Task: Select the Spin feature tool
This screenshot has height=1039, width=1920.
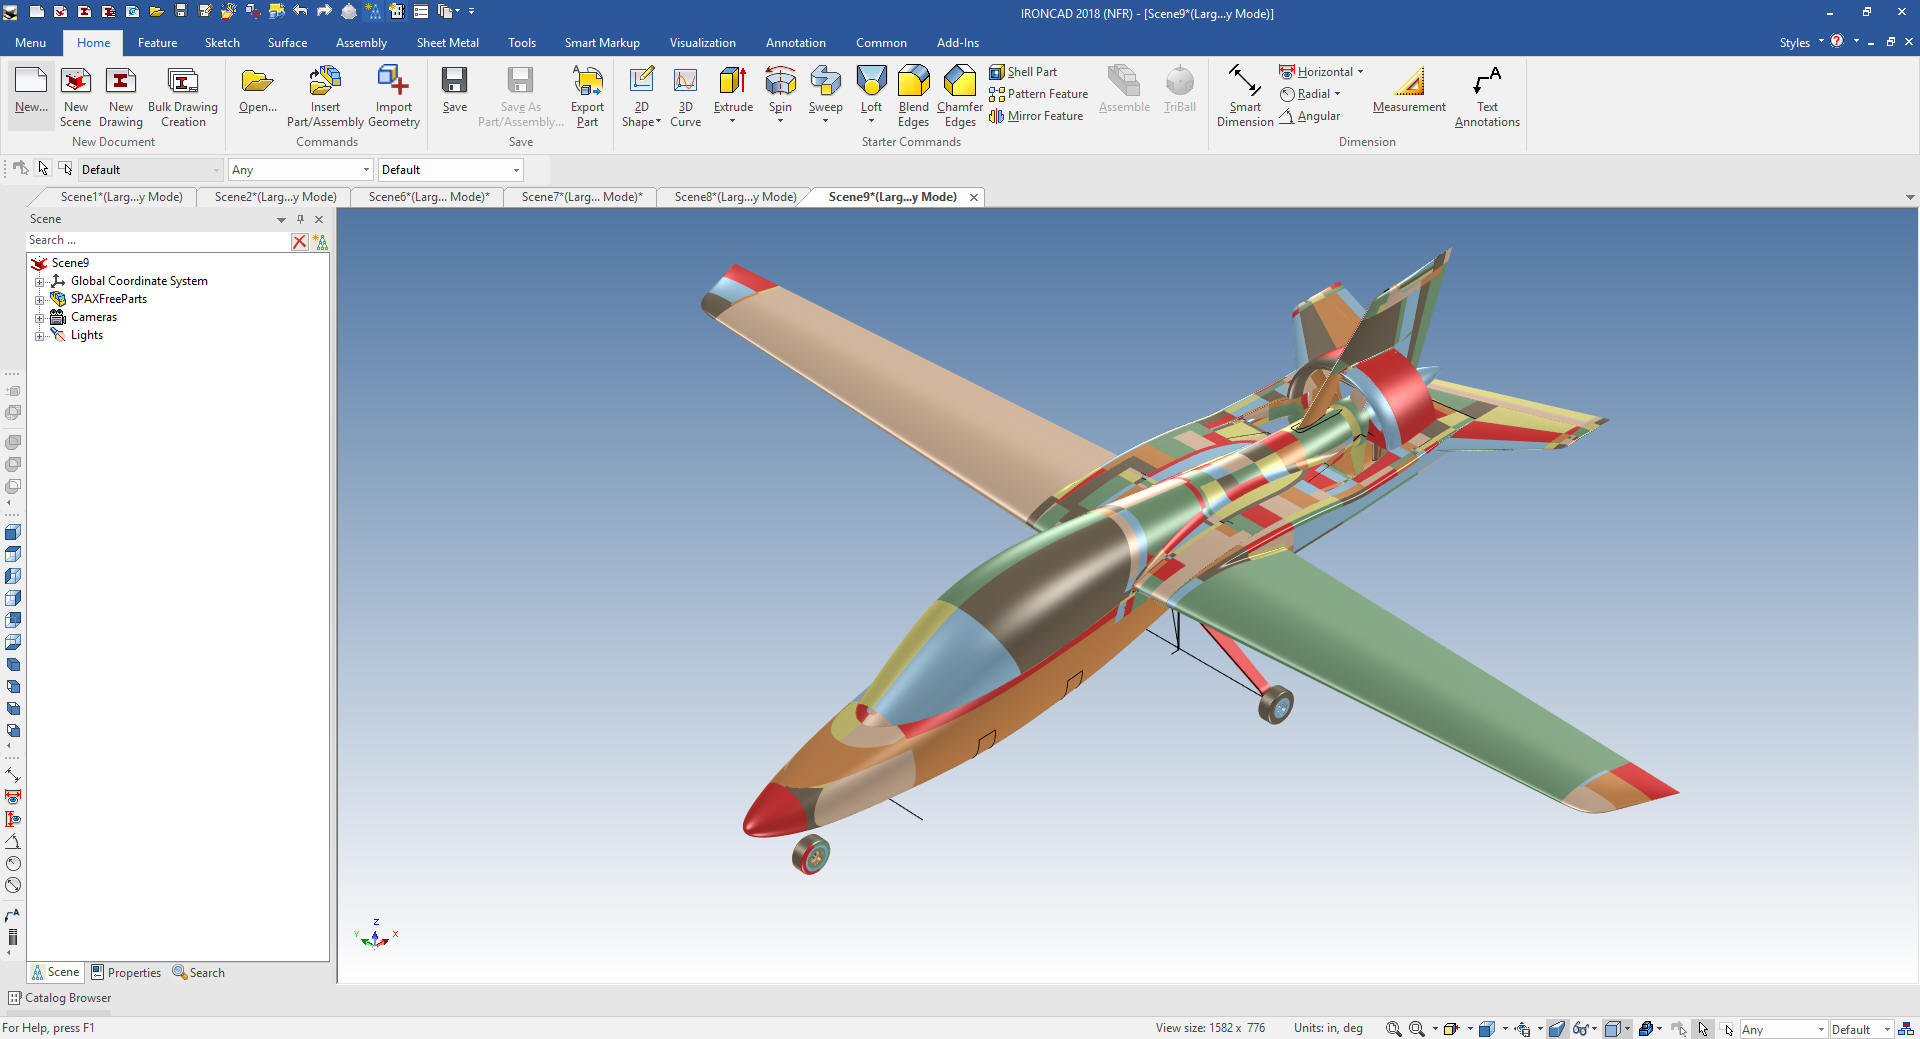Action: pyautogui.click(x=780, y=82)
